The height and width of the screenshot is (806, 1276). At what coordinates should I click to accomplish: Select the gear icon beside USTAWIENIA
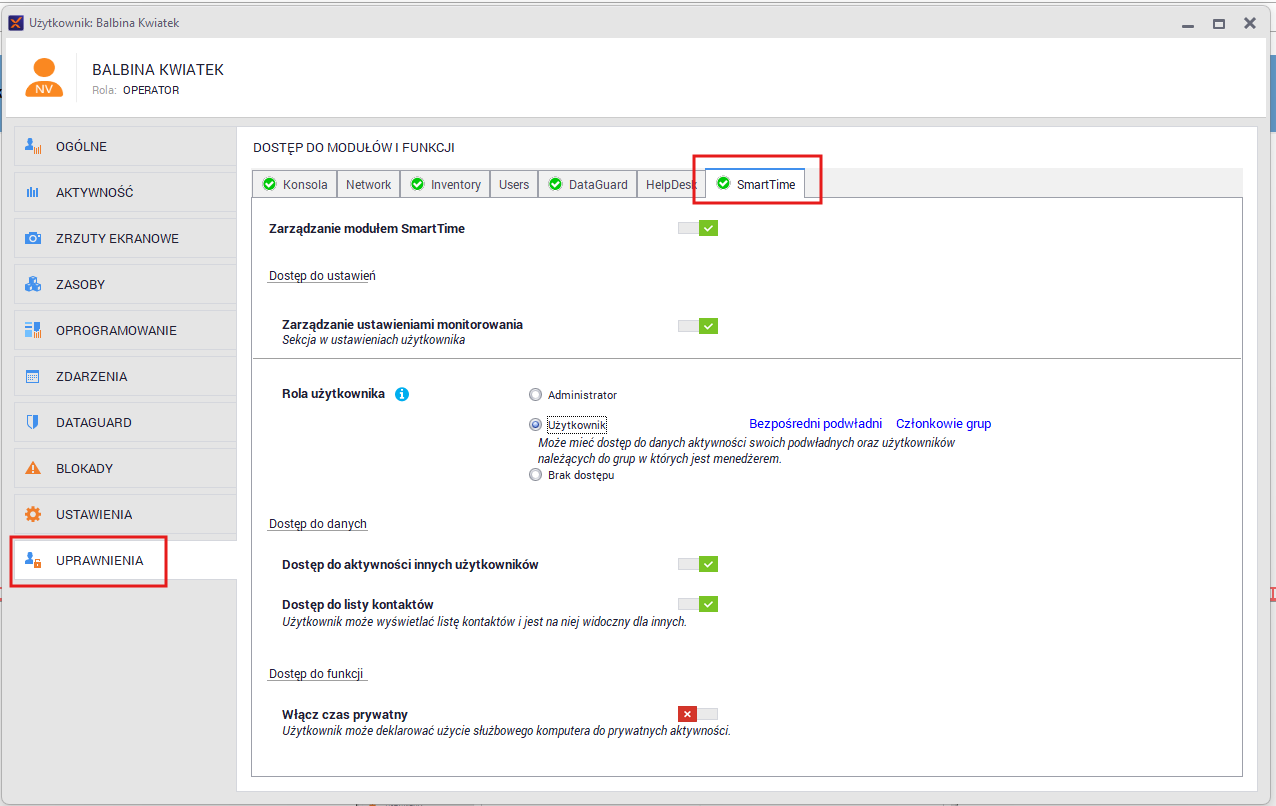tap(33, 513)
